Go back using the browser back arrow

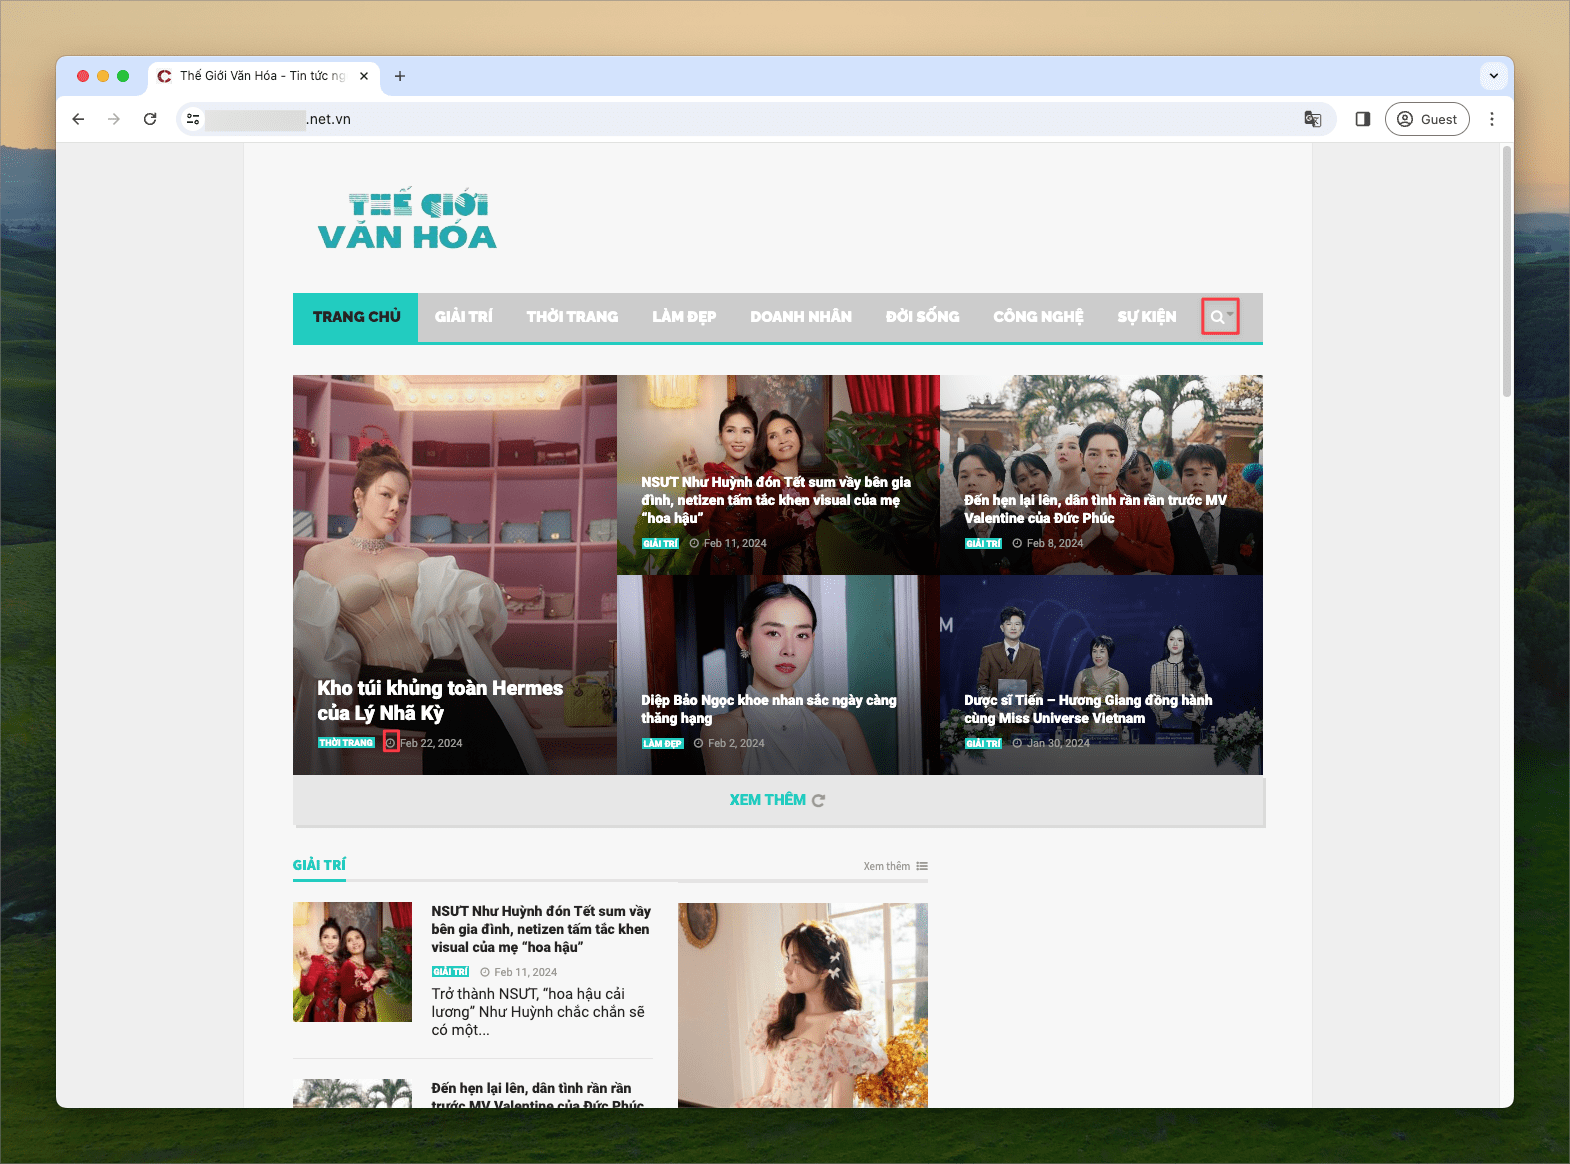tap(79, 119)
